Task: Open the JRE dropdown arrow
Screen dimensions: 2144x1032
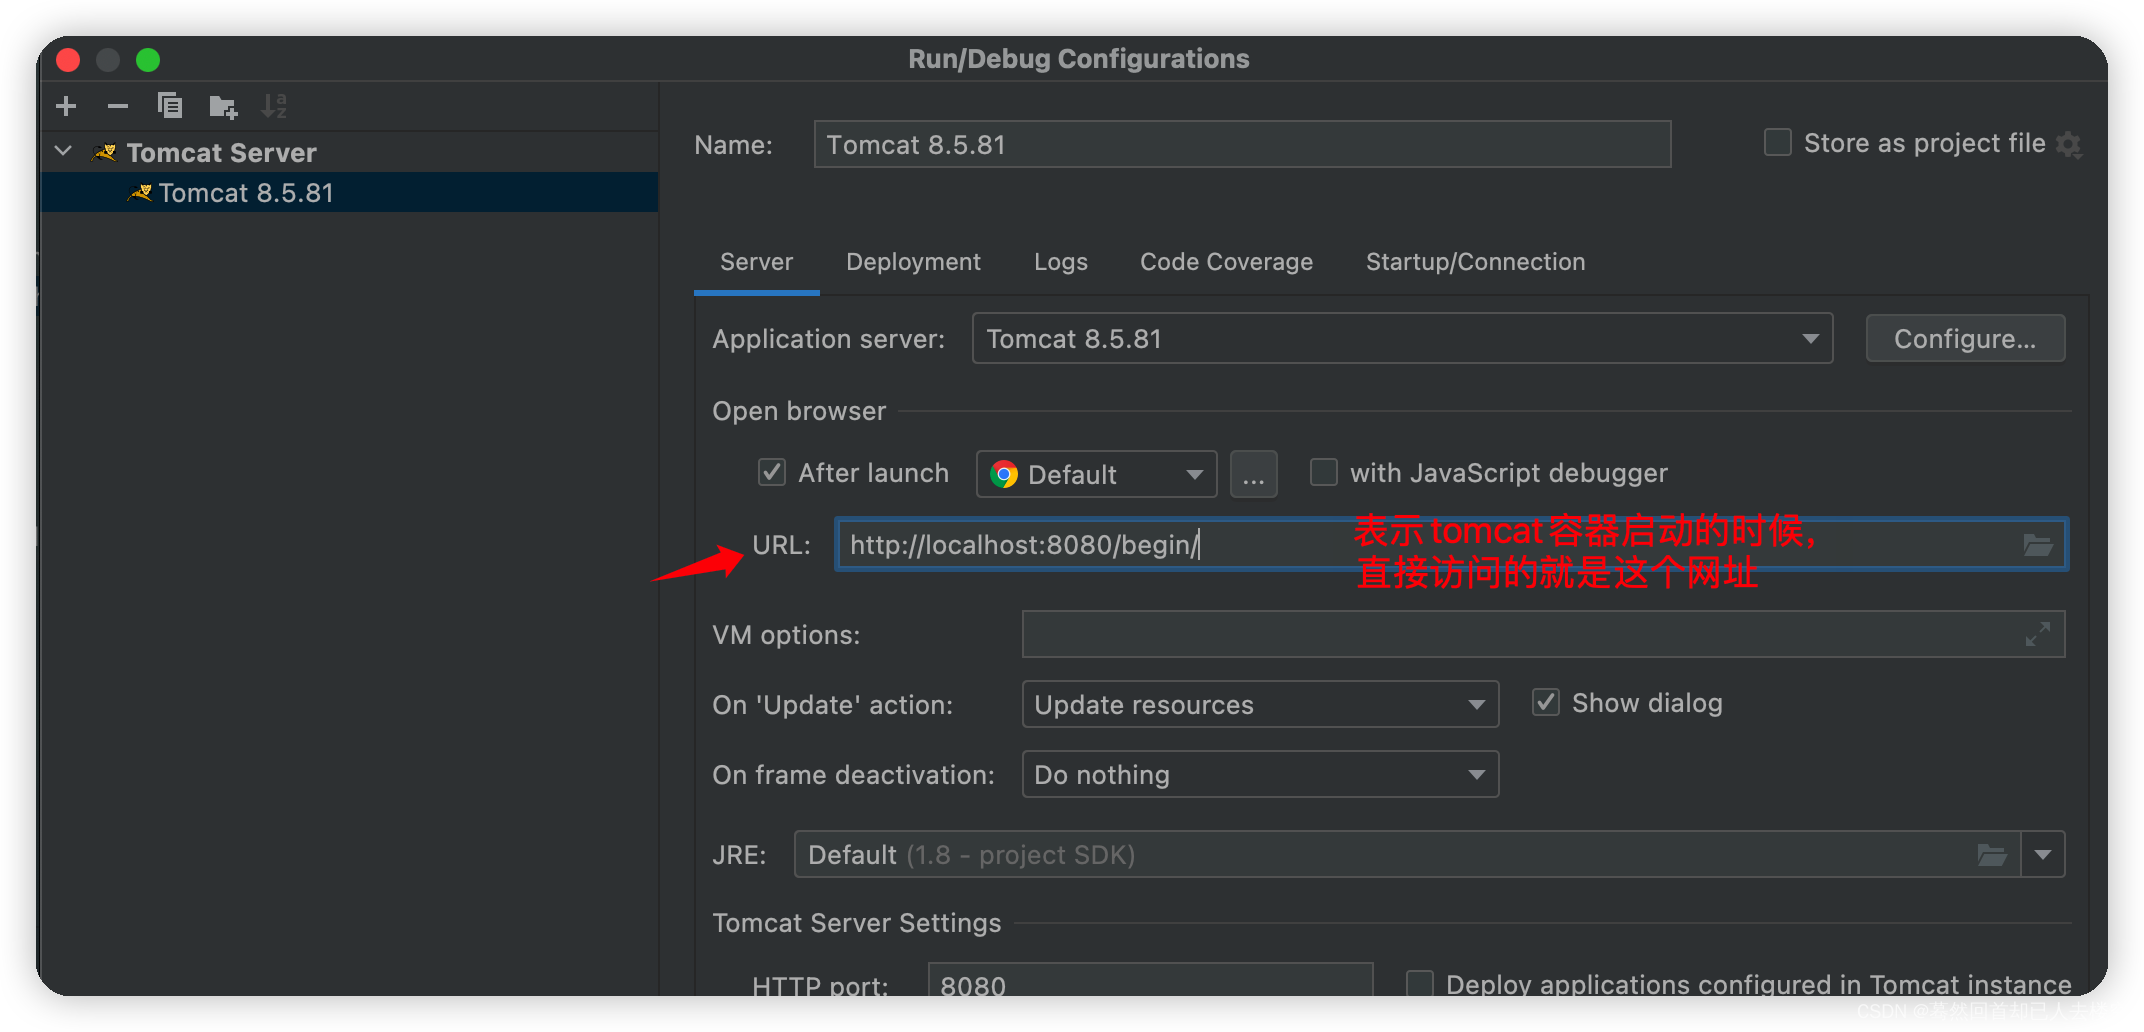Action: tap(2043, 855)
